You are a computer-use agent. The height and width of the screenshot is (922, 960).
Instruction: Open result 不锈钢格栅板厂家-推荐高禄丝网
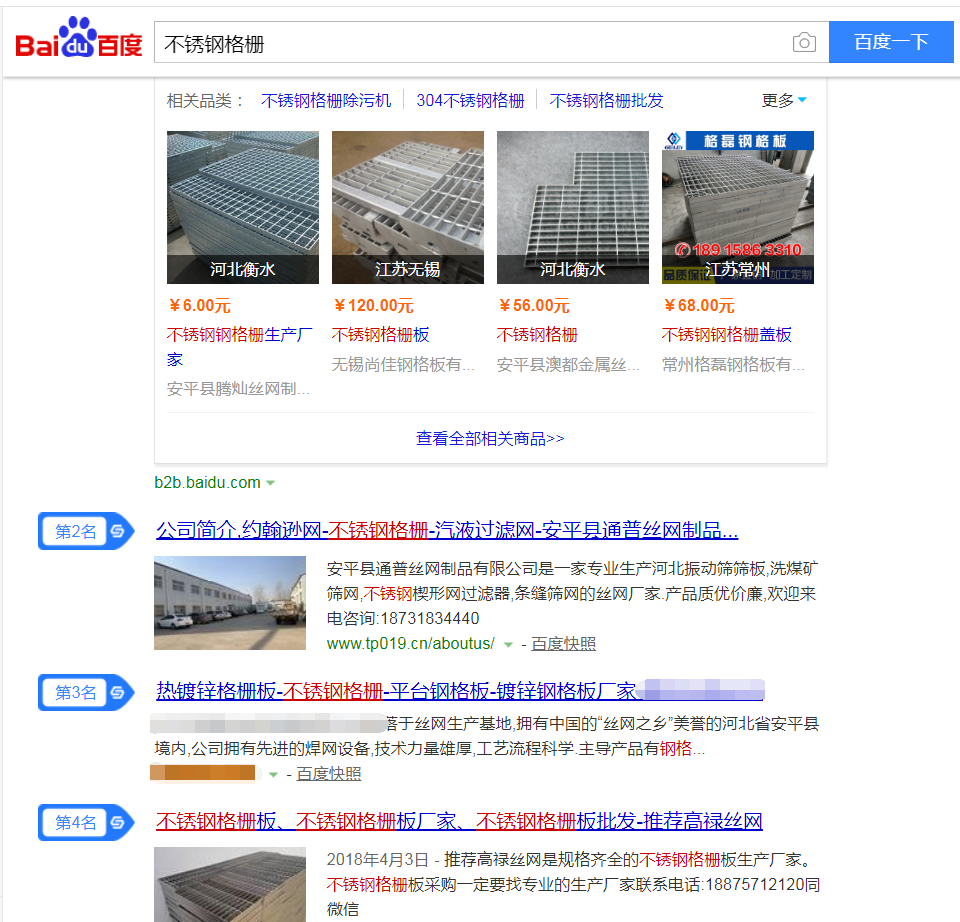(459, 821)
